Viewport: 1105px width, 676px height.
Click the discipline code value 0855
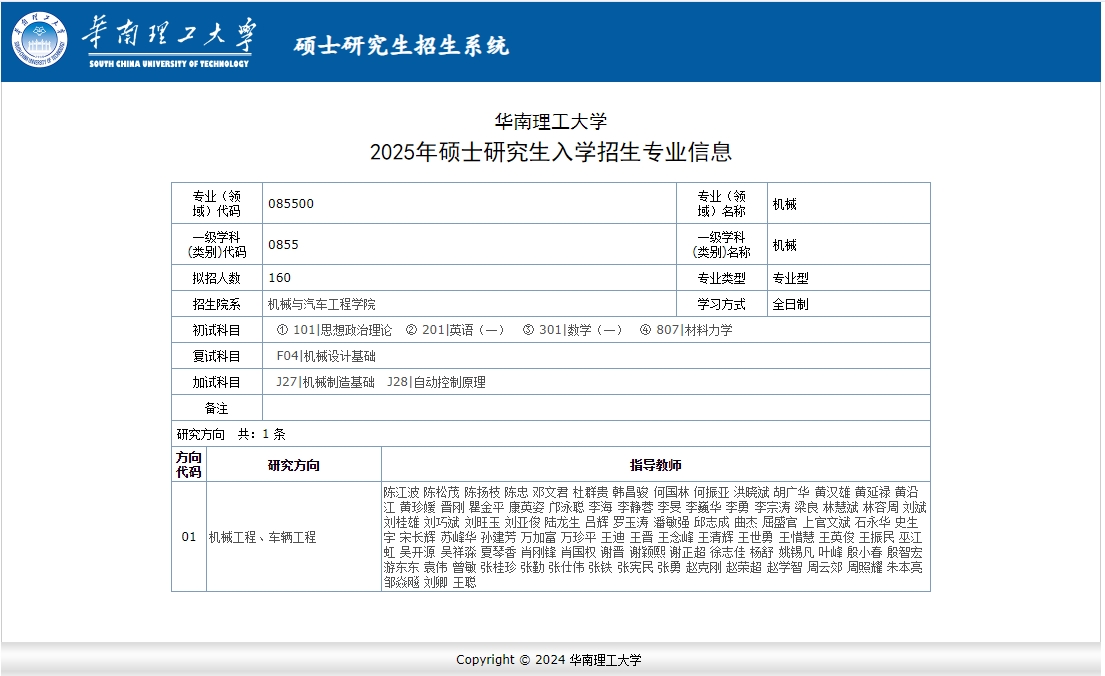pos(283,245)
